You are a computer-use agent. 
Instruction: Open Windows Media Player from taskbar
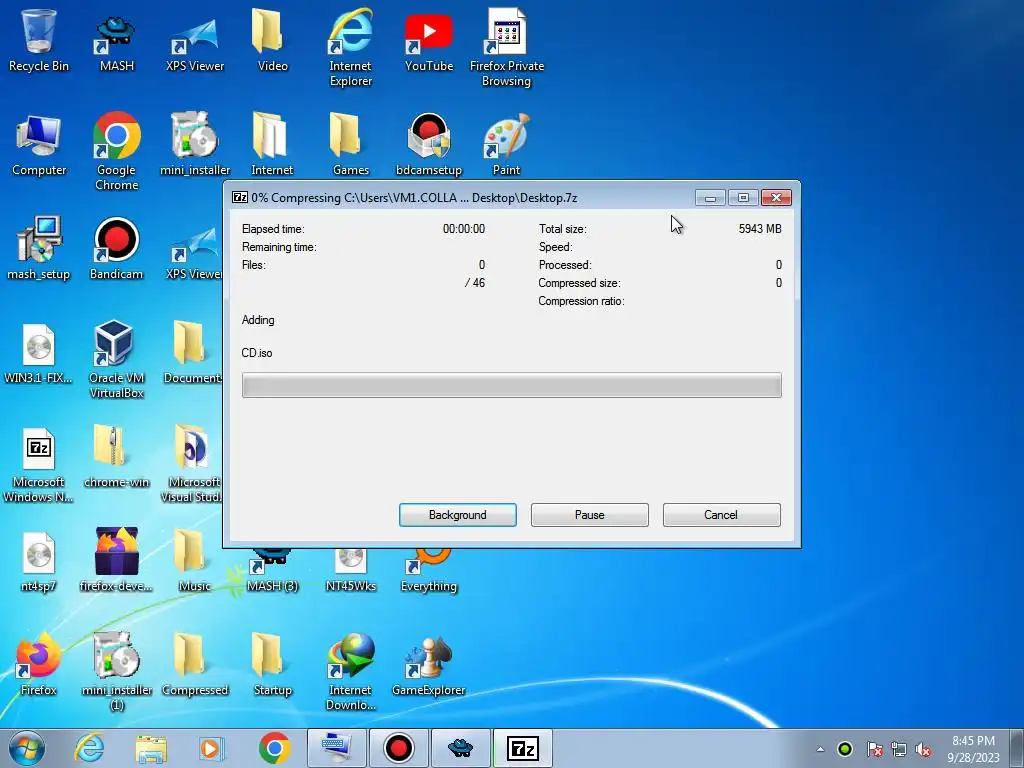(212, 748)
